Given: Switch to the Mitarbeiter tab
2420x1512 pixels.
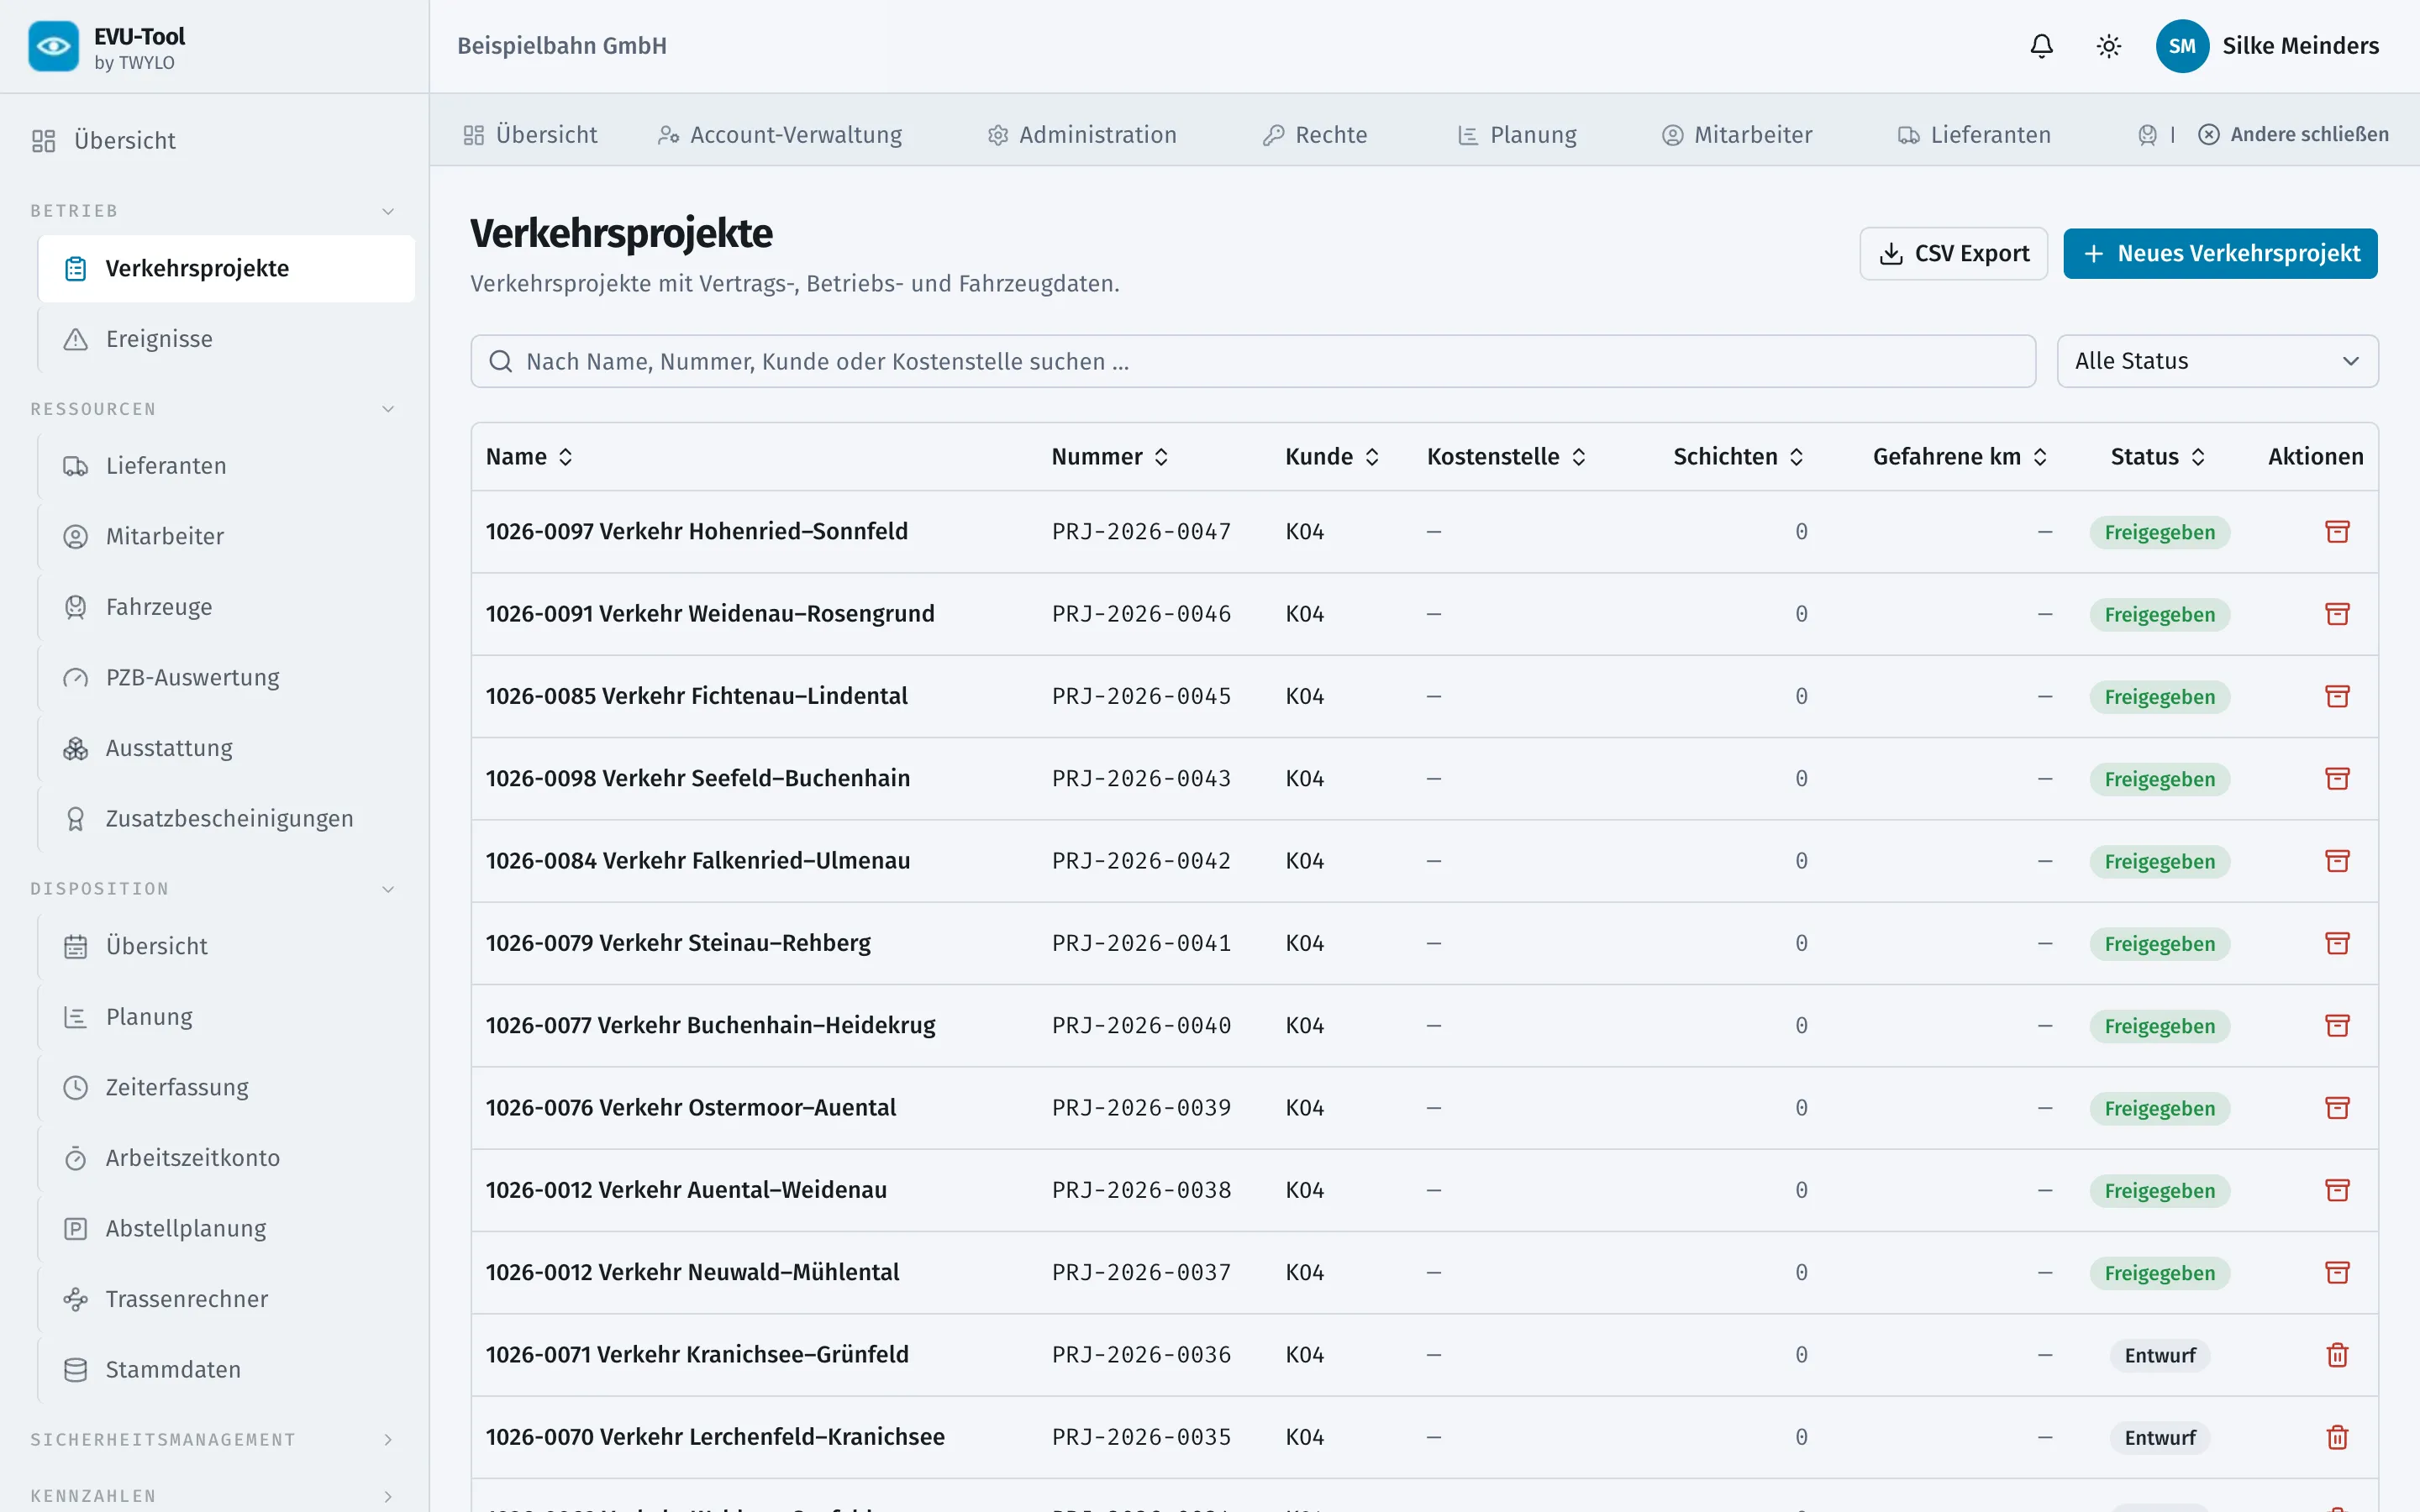Looking at the screenshot, I should click(1737, 135).
